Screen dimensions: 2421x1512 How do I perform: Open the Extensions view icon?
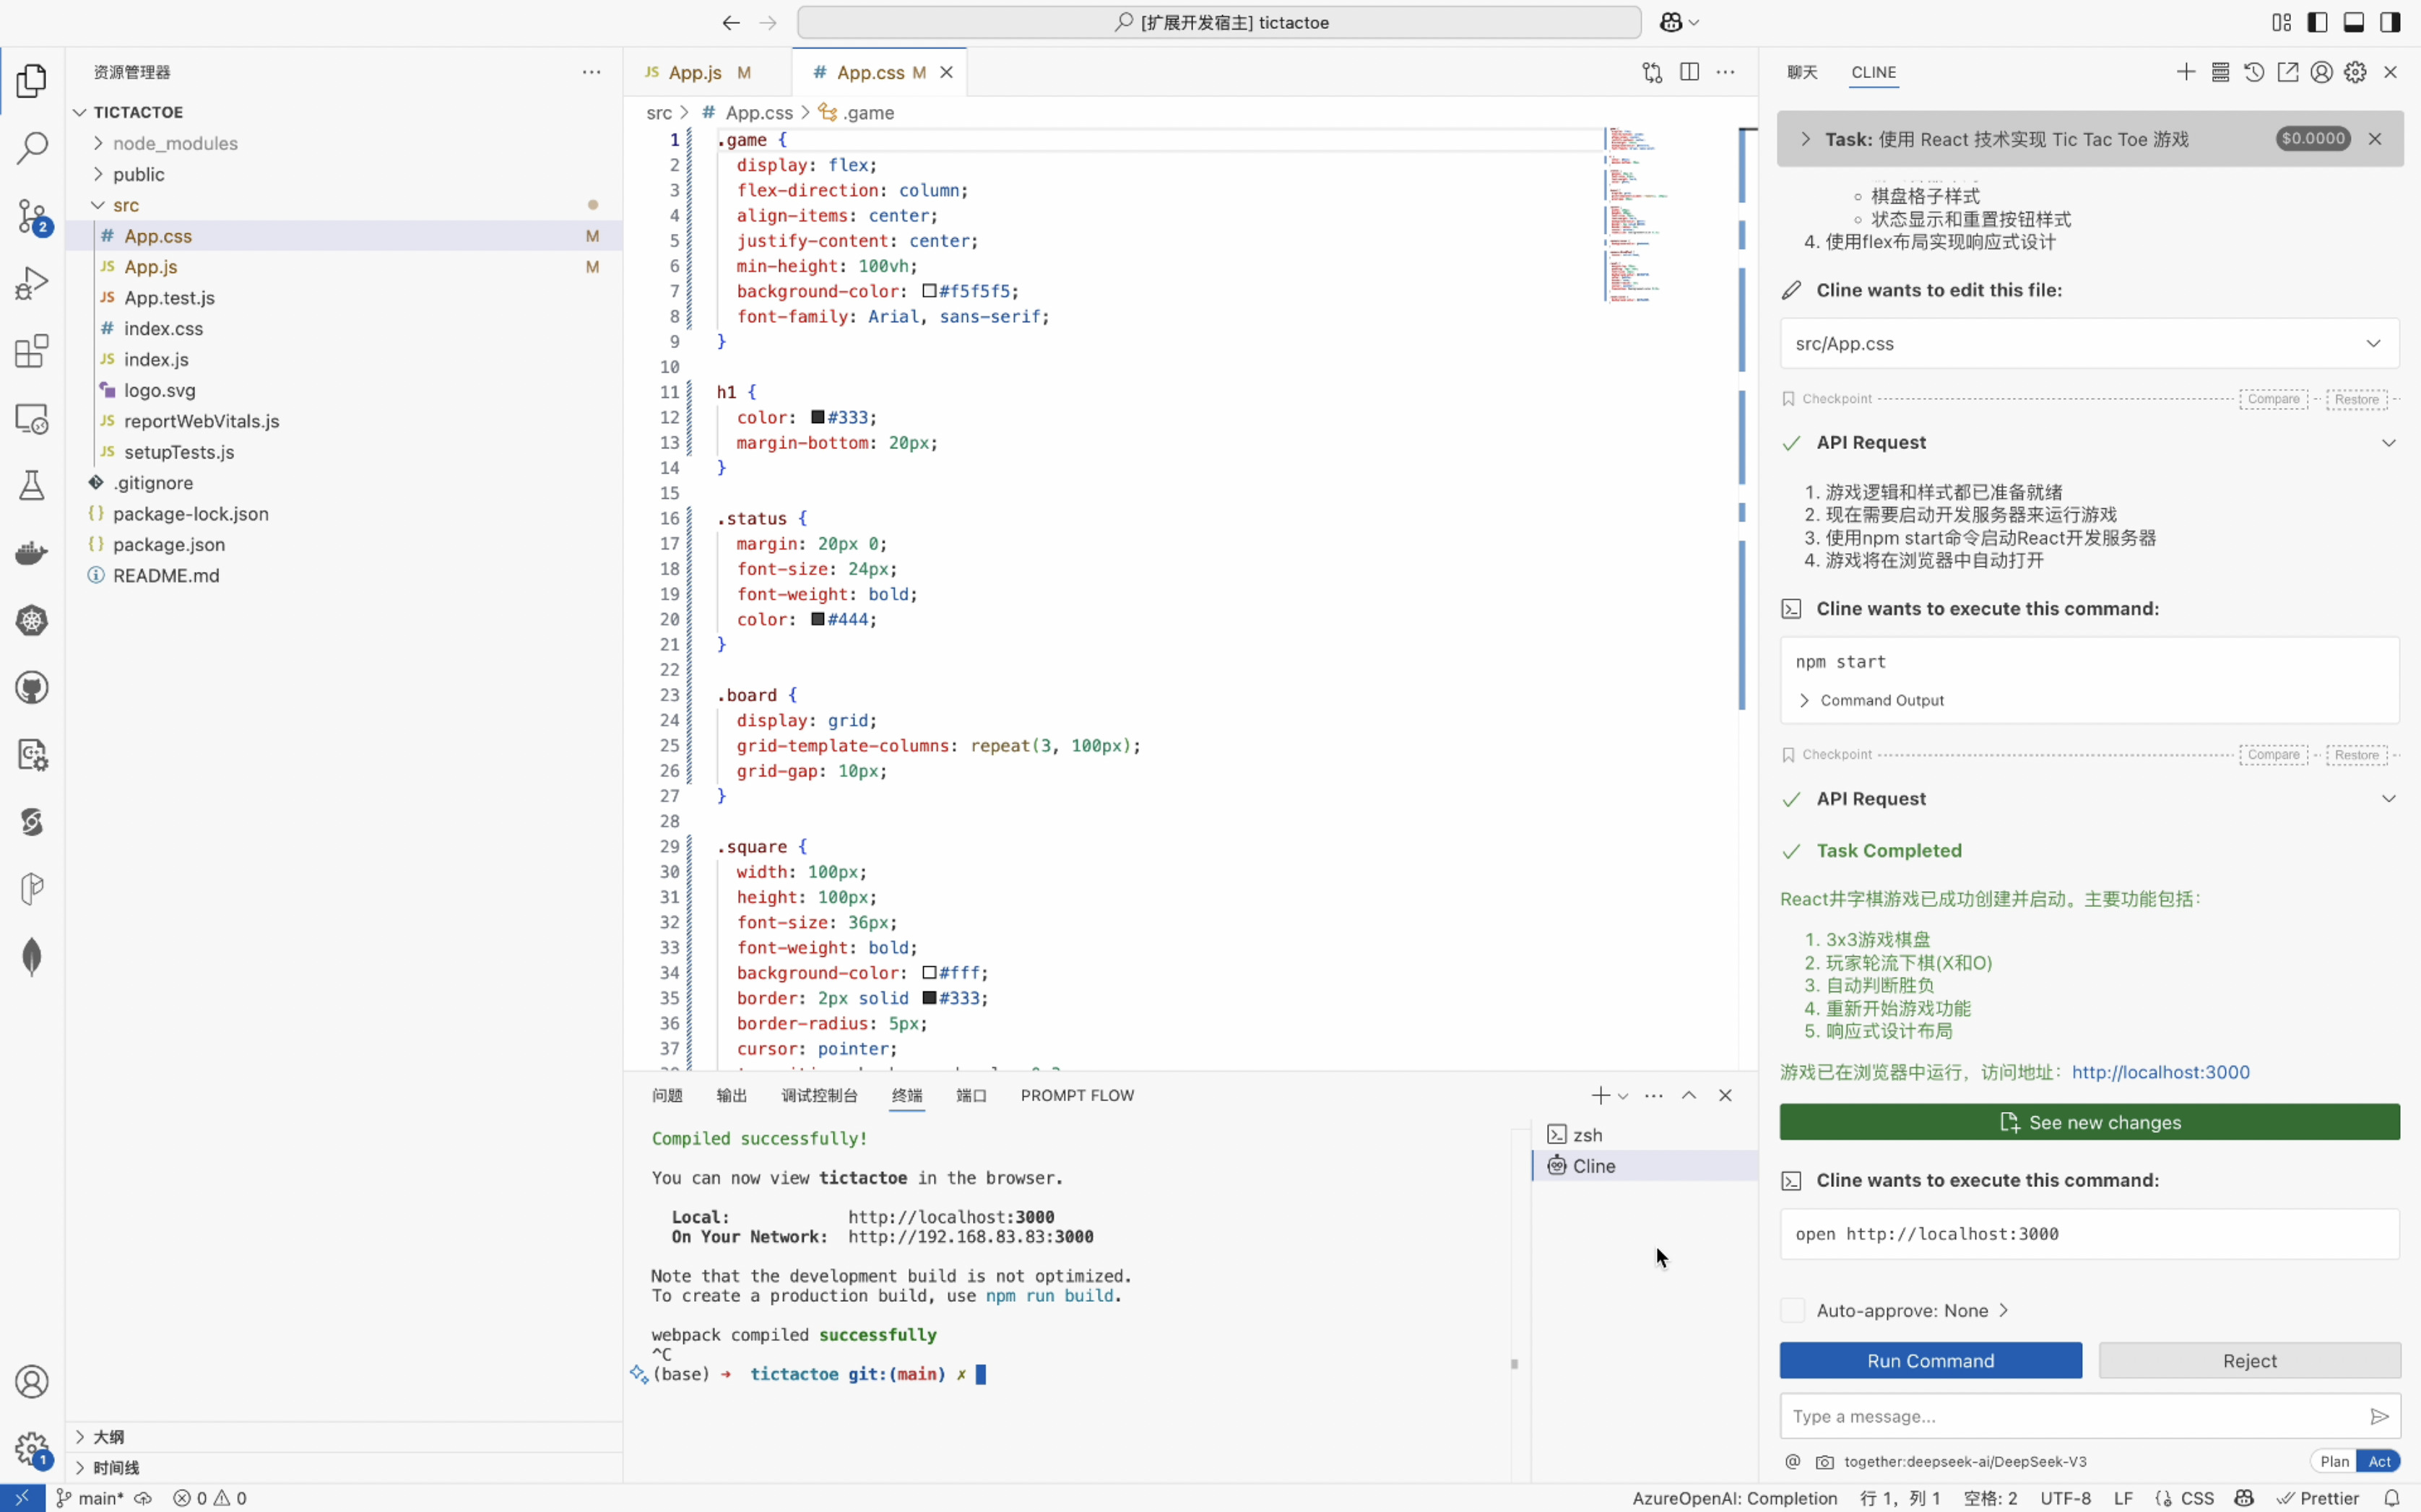tap(32, 351)
